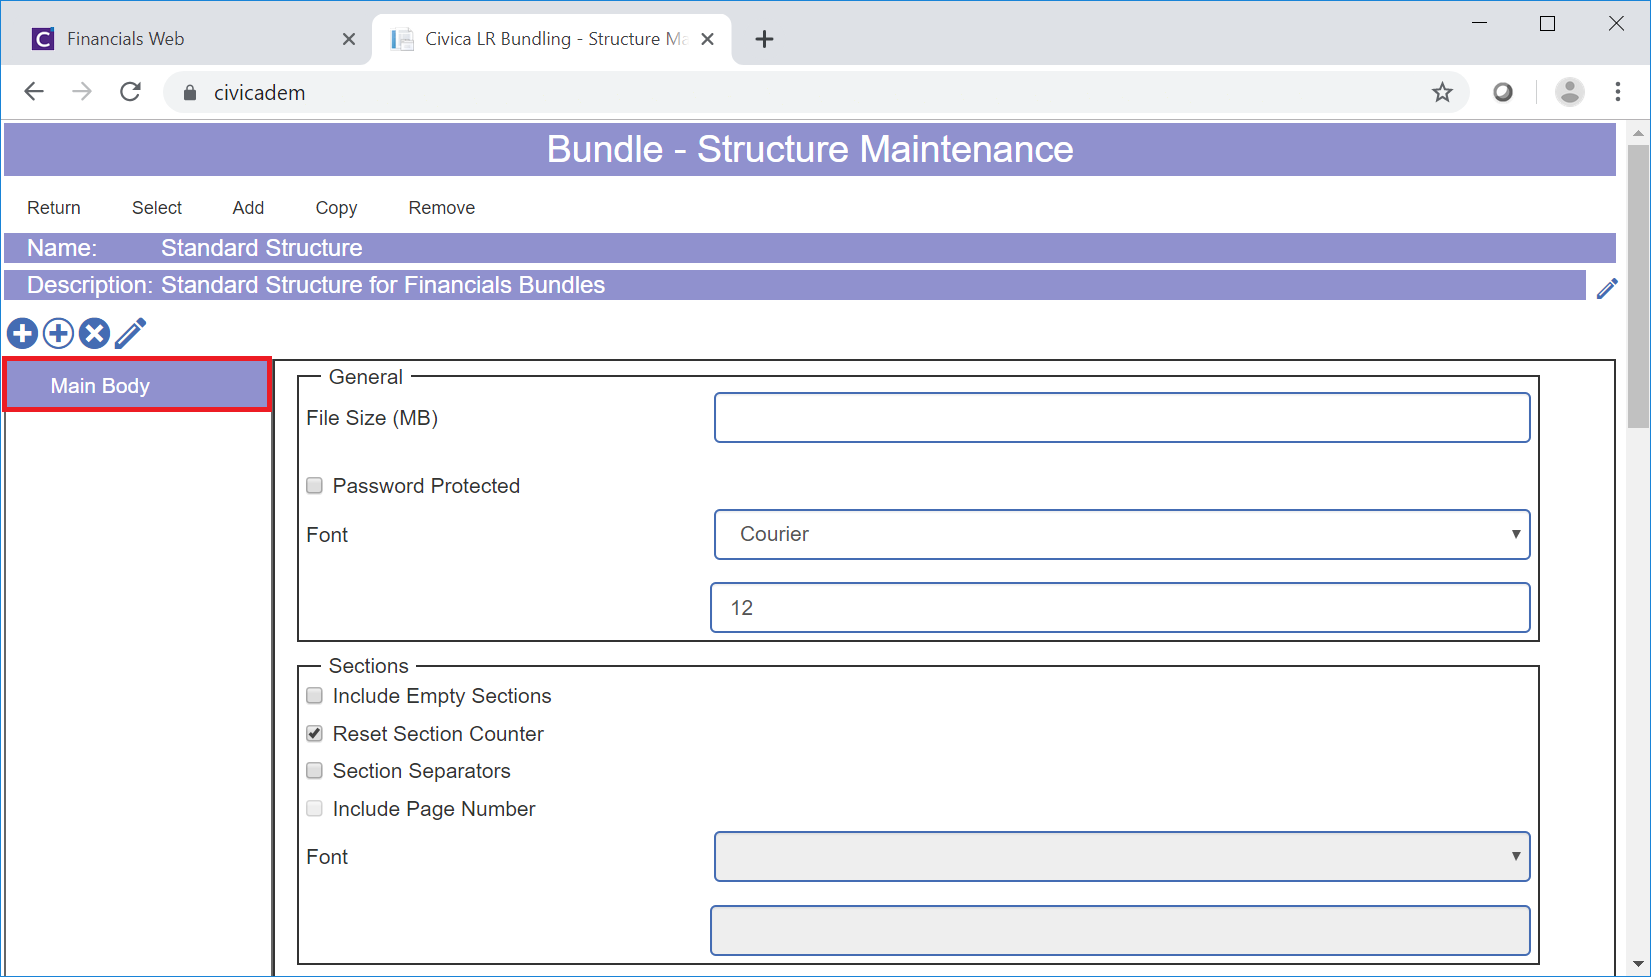Open the browser profile avatar

click(1569, 92)
